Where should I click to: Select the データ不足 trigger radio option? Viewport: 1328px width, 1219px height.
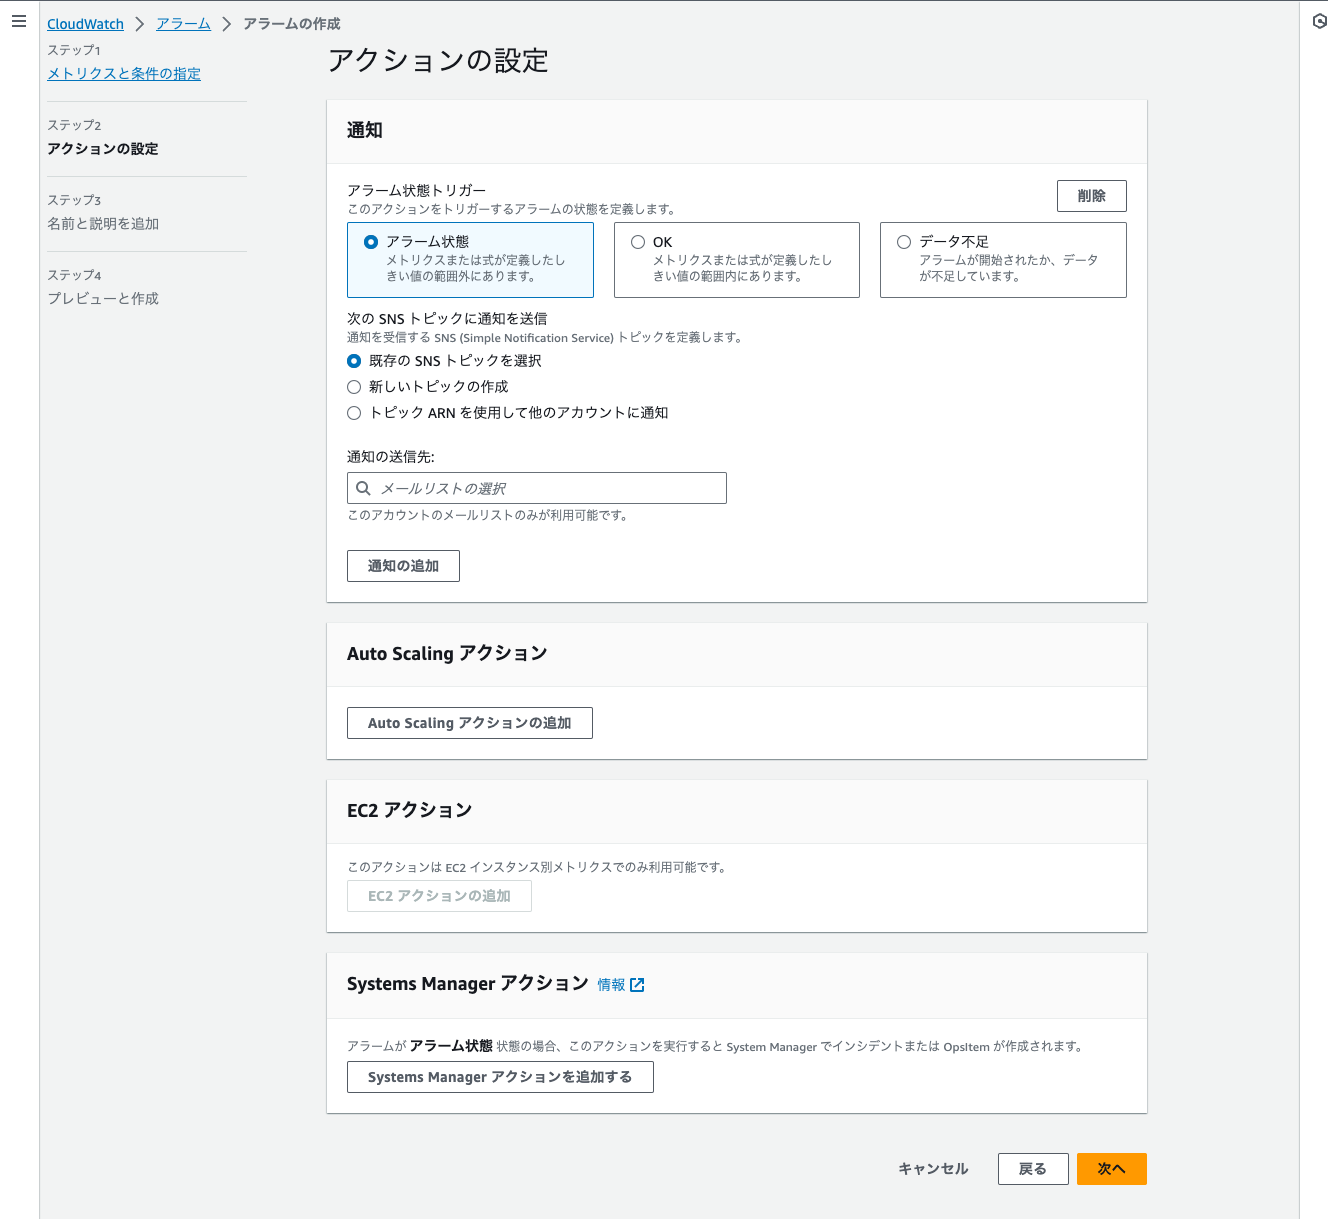pyautogui.click(x=904, y=242)
